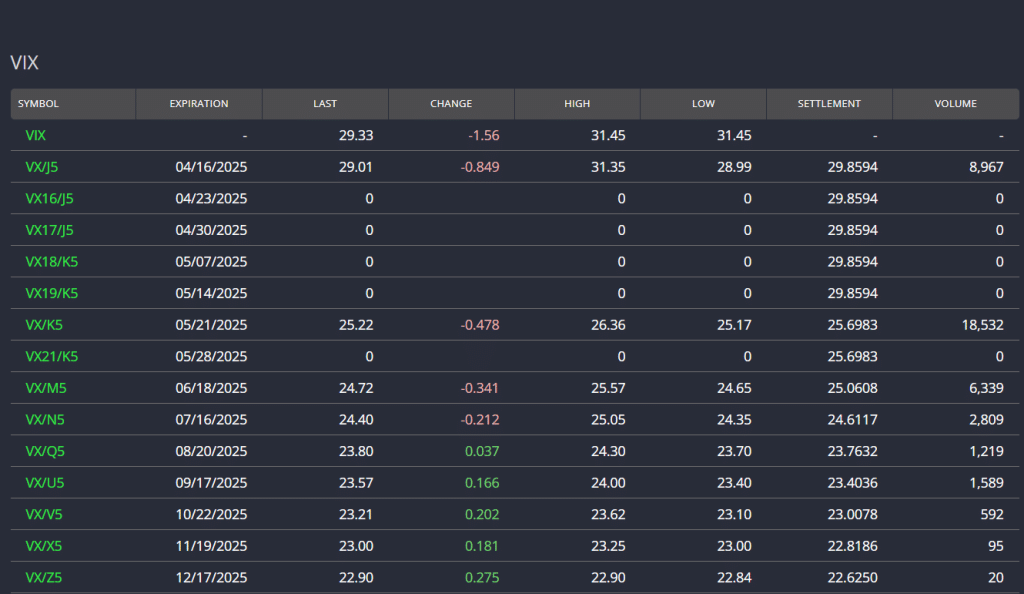Screen dimensions: 1024x594
Task: Click the 18,532 volume cell
Action: point(979,325)
